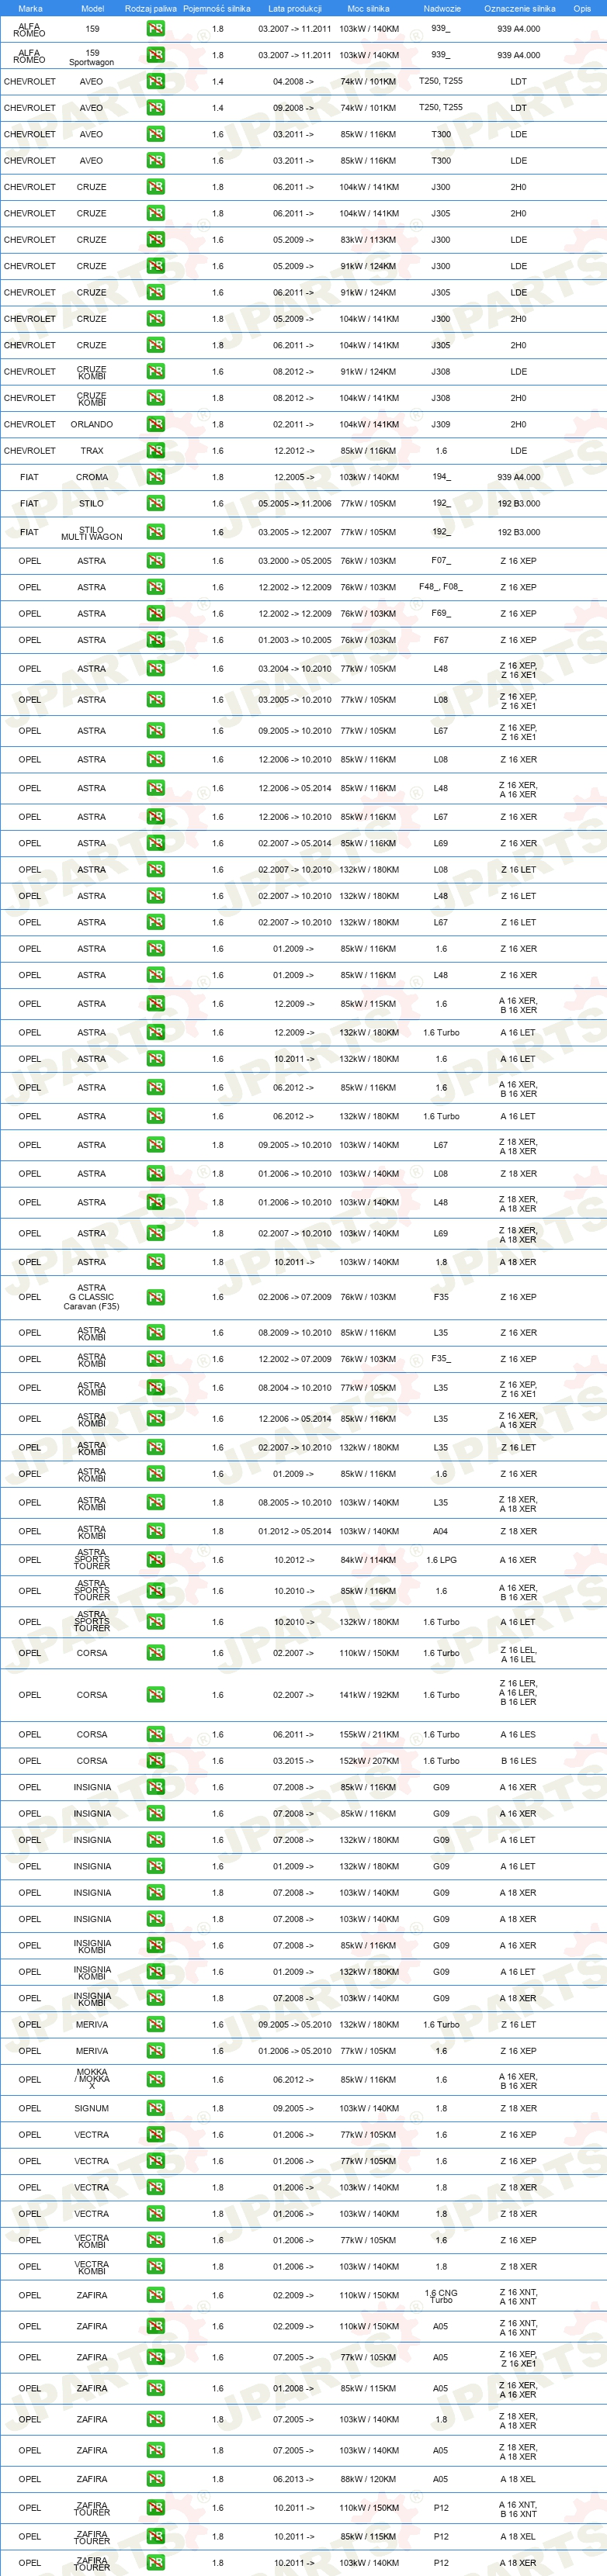
Task: Click power value '88kW / 120KM'
Action: click(368, 2479)
